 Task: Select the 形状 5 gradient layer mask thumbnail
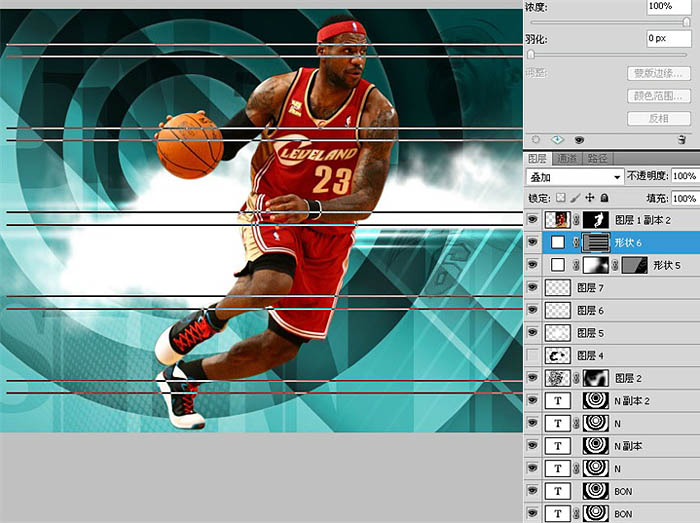click(596, 265)
